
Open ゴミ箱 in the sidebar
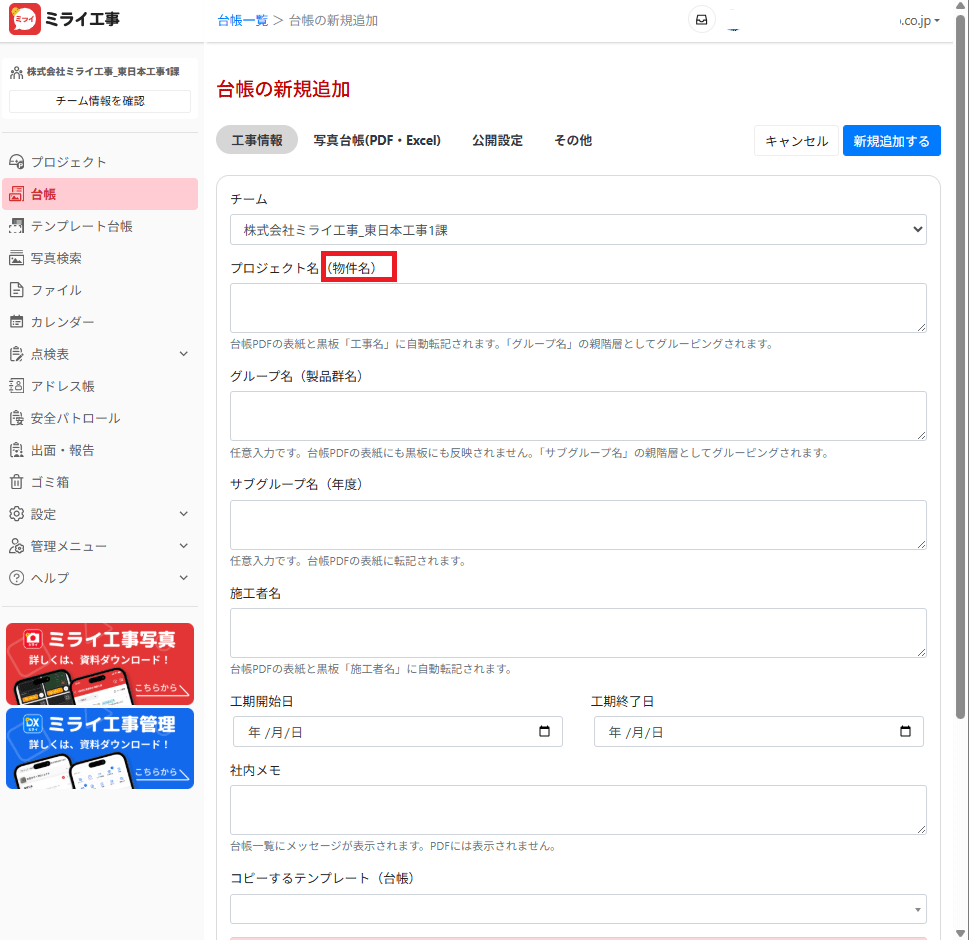point(50,482)
